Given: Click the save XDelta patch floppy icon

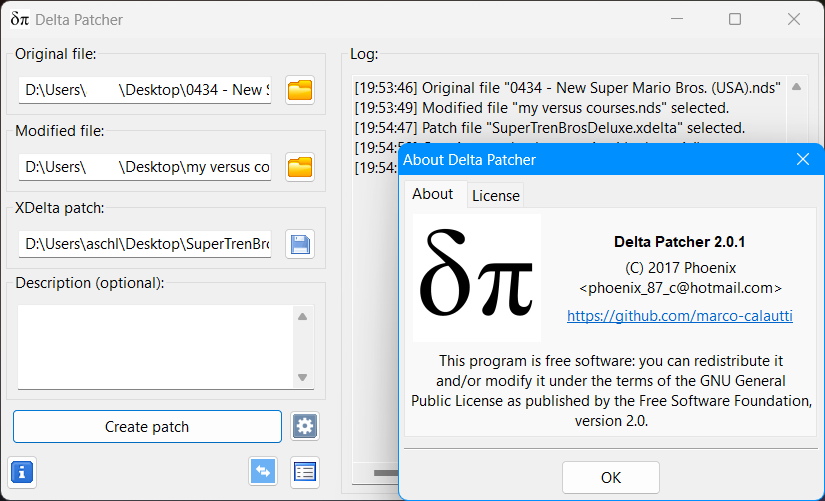Looking at the screenshot, I should (x=300, y=244).
